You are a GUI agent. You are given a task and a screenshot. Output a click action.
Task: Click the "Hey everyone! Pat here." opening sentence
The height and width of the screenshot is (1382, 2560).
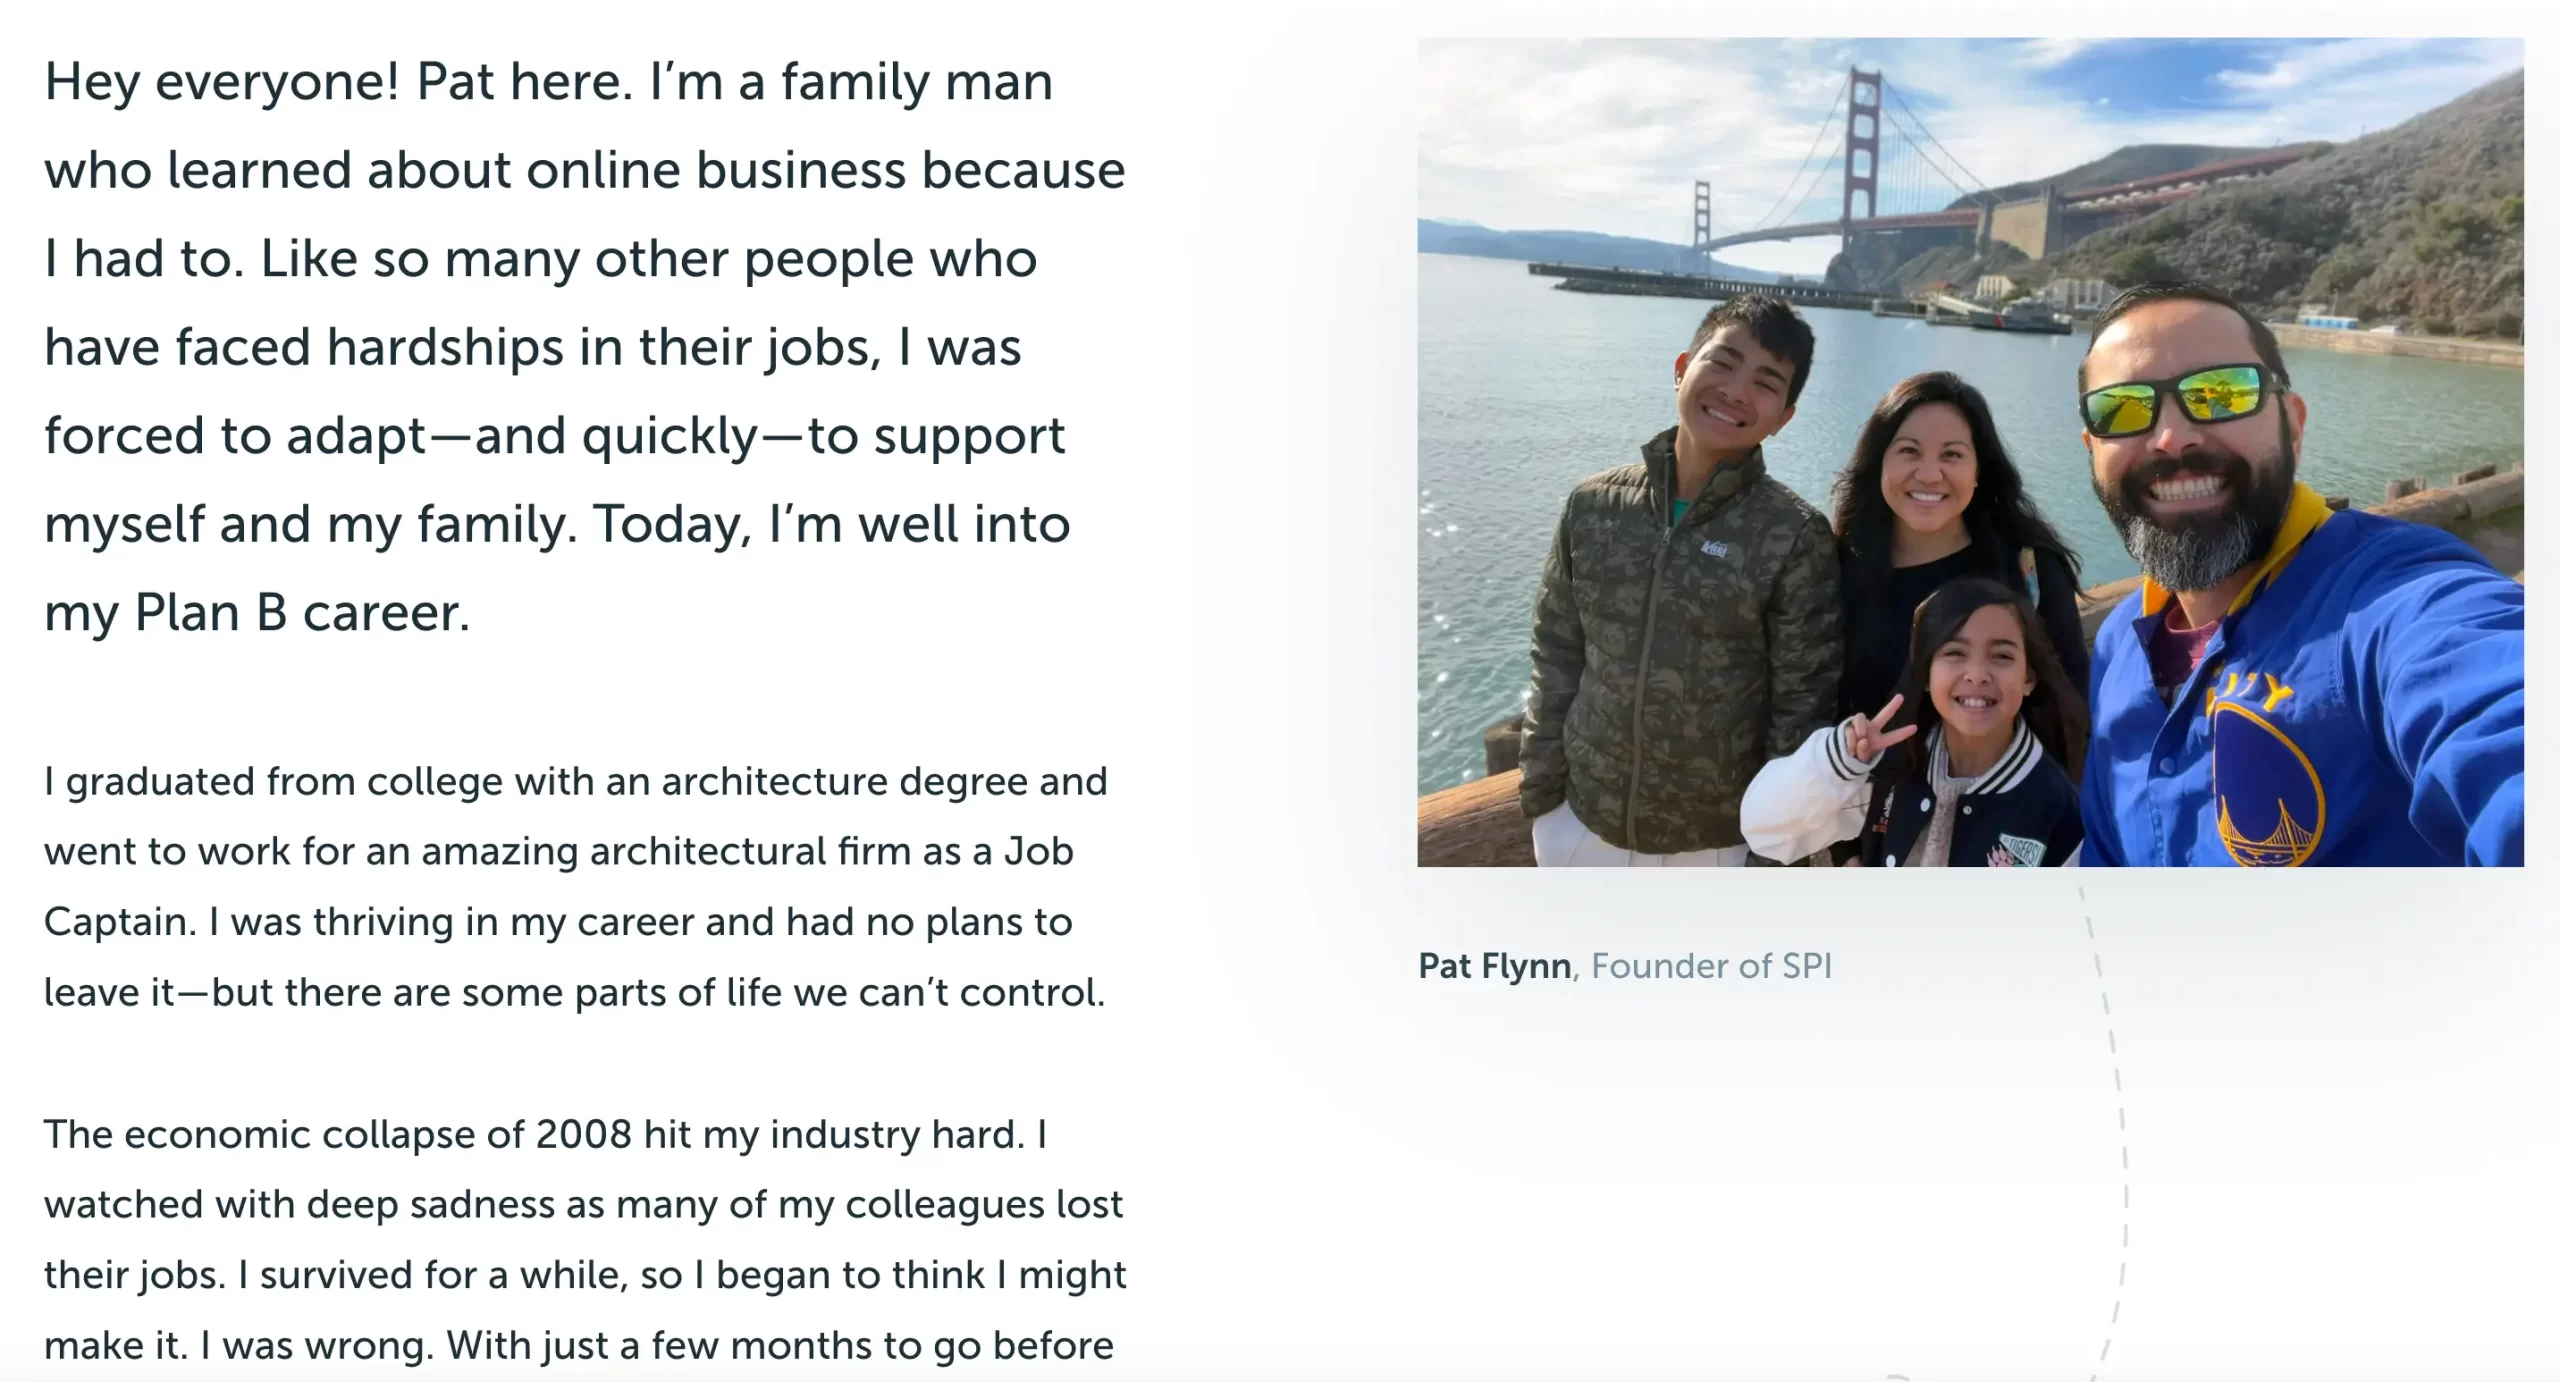pyautogui.click(x=338, y=82)
